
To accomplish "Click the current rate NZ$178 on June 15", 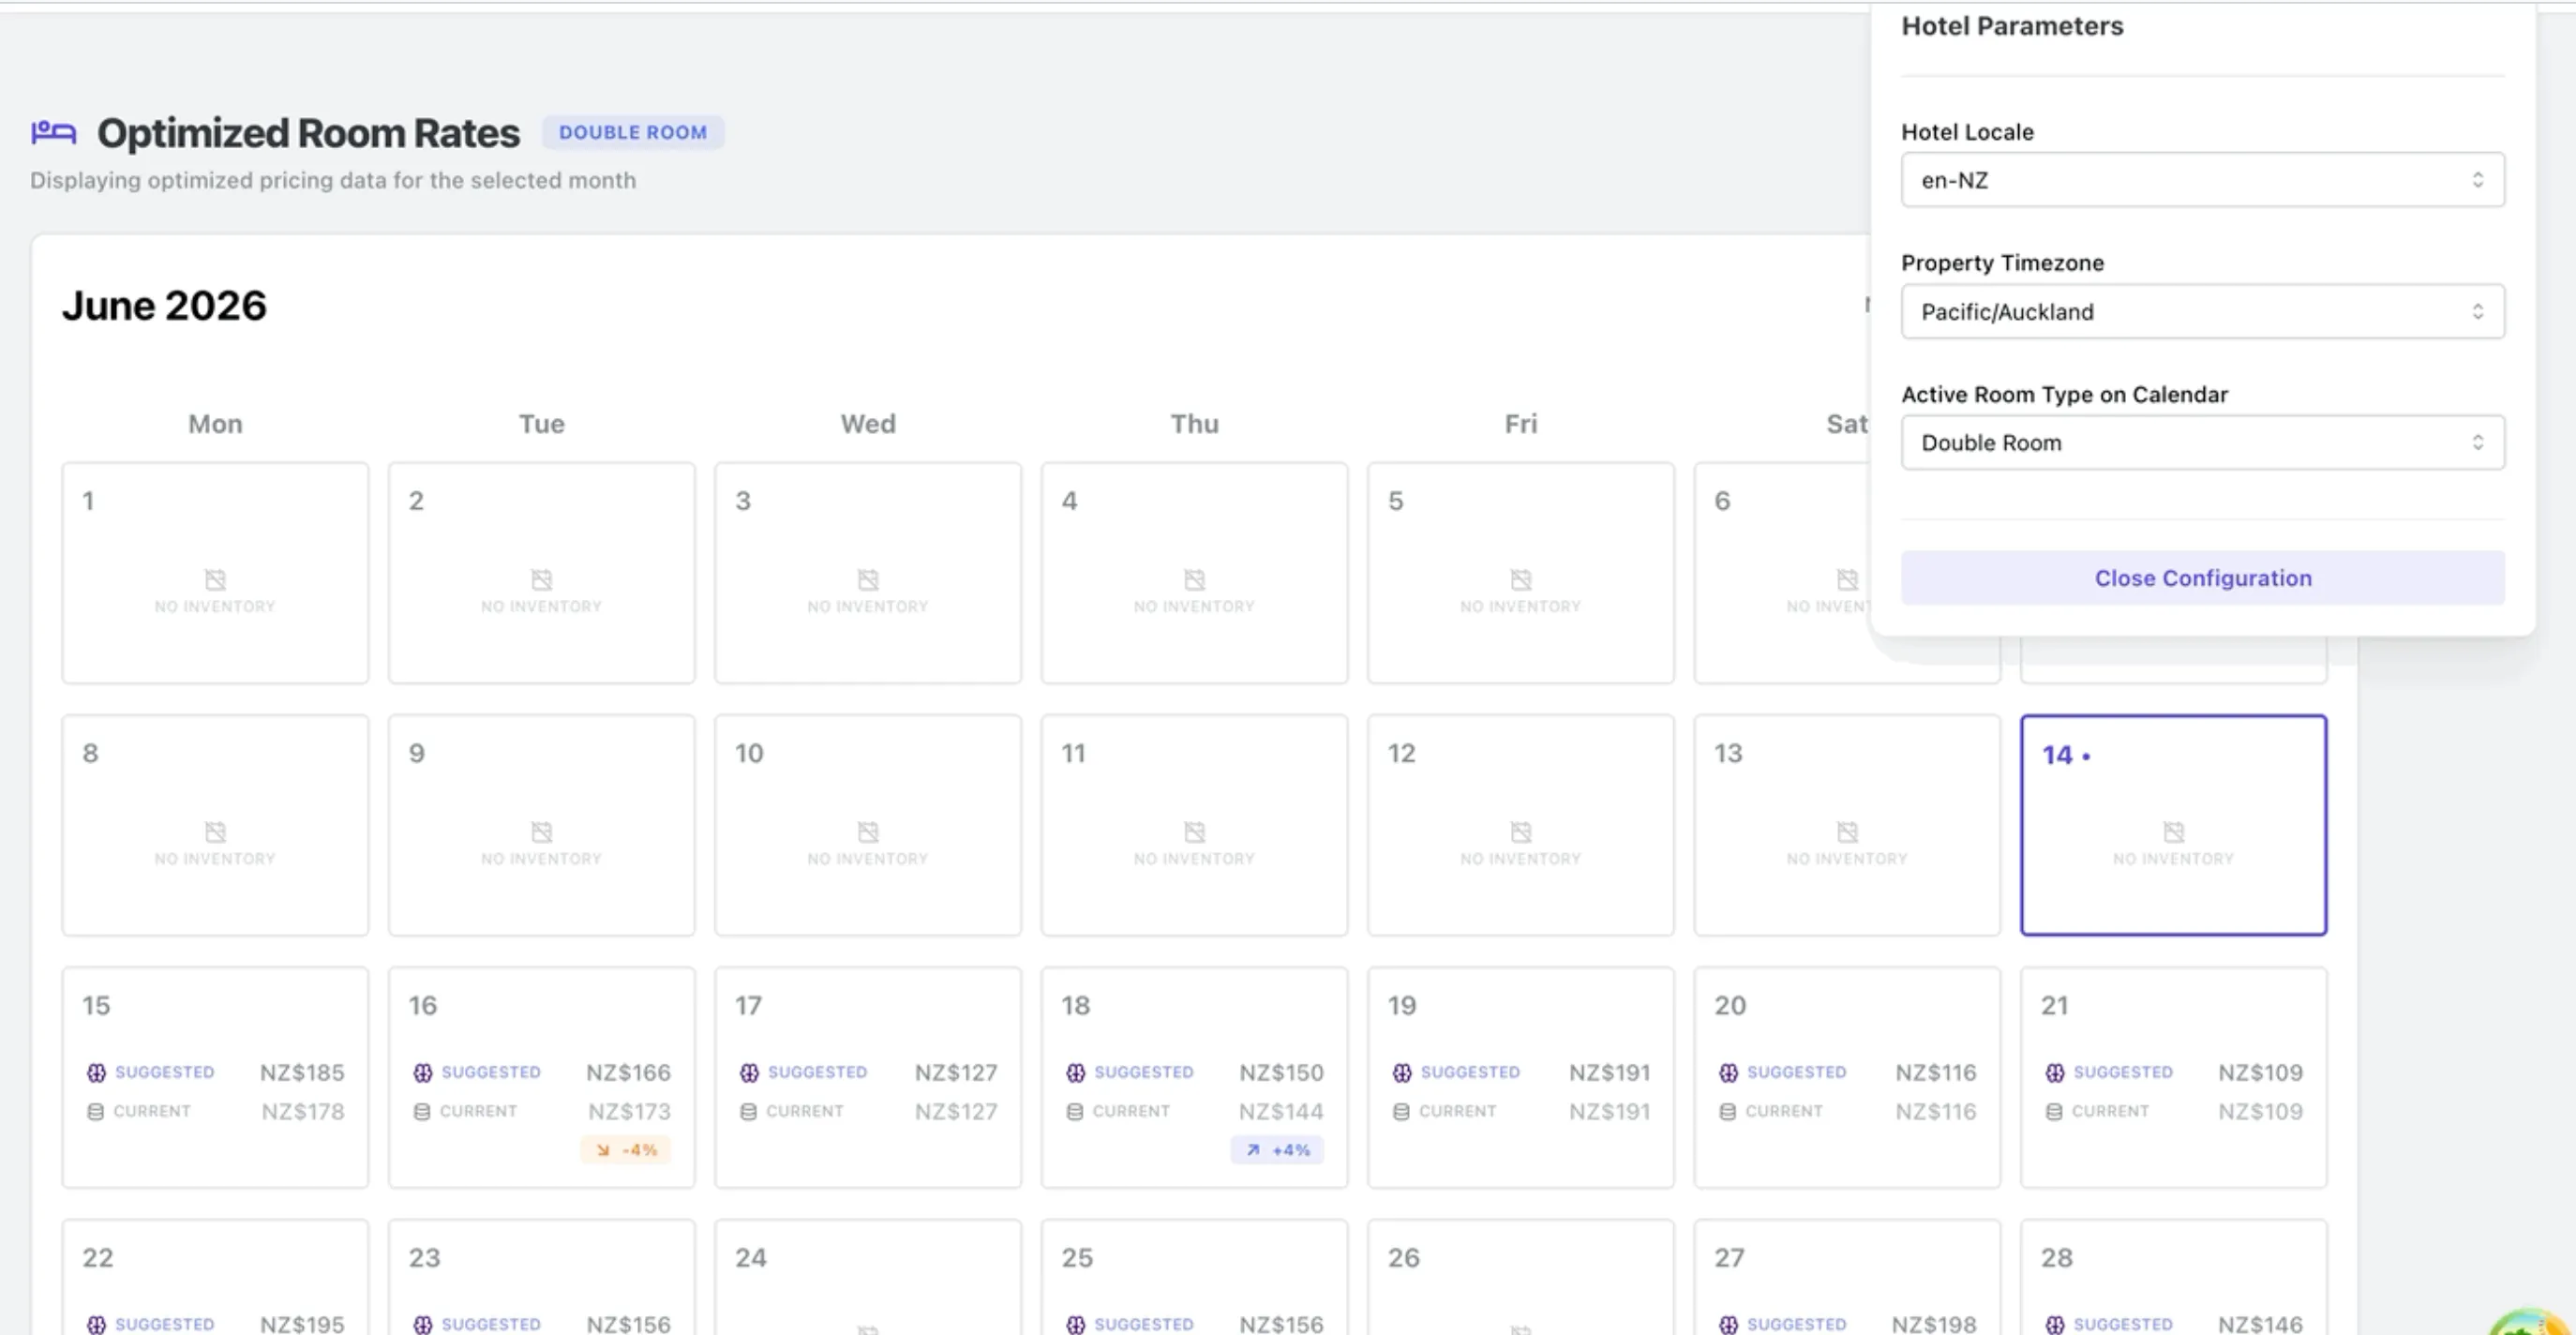I will (303, 1112).
